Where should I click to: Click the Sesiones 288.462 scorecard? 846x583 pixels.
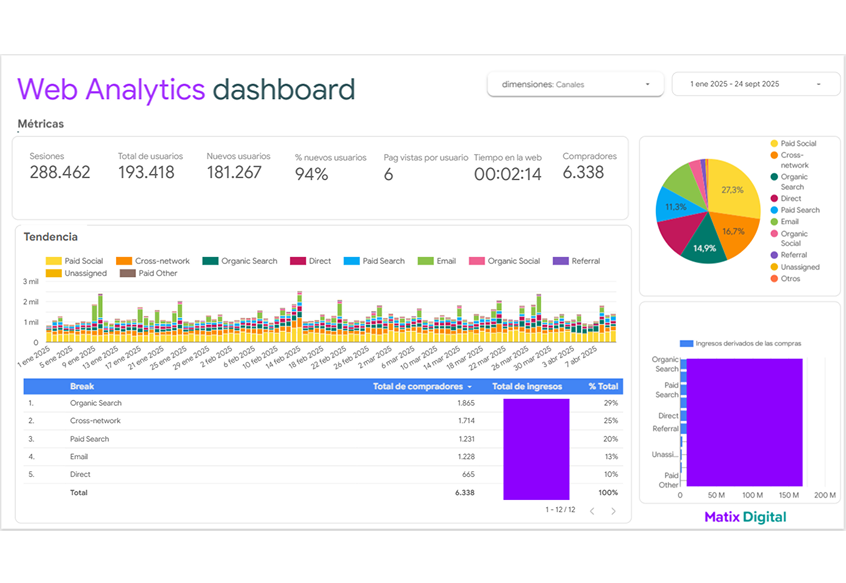(60, 166)
